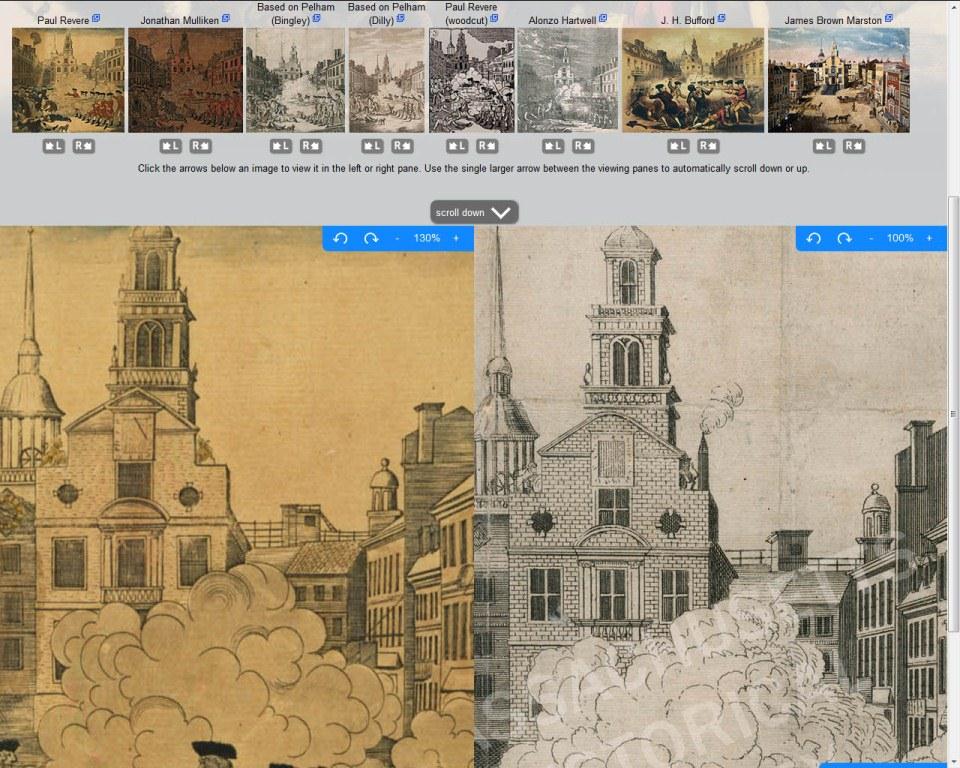Viewport: 960px width, 768px height.
Task: Open Paul Revere external link icon
Action: click(x=96, y=19)
